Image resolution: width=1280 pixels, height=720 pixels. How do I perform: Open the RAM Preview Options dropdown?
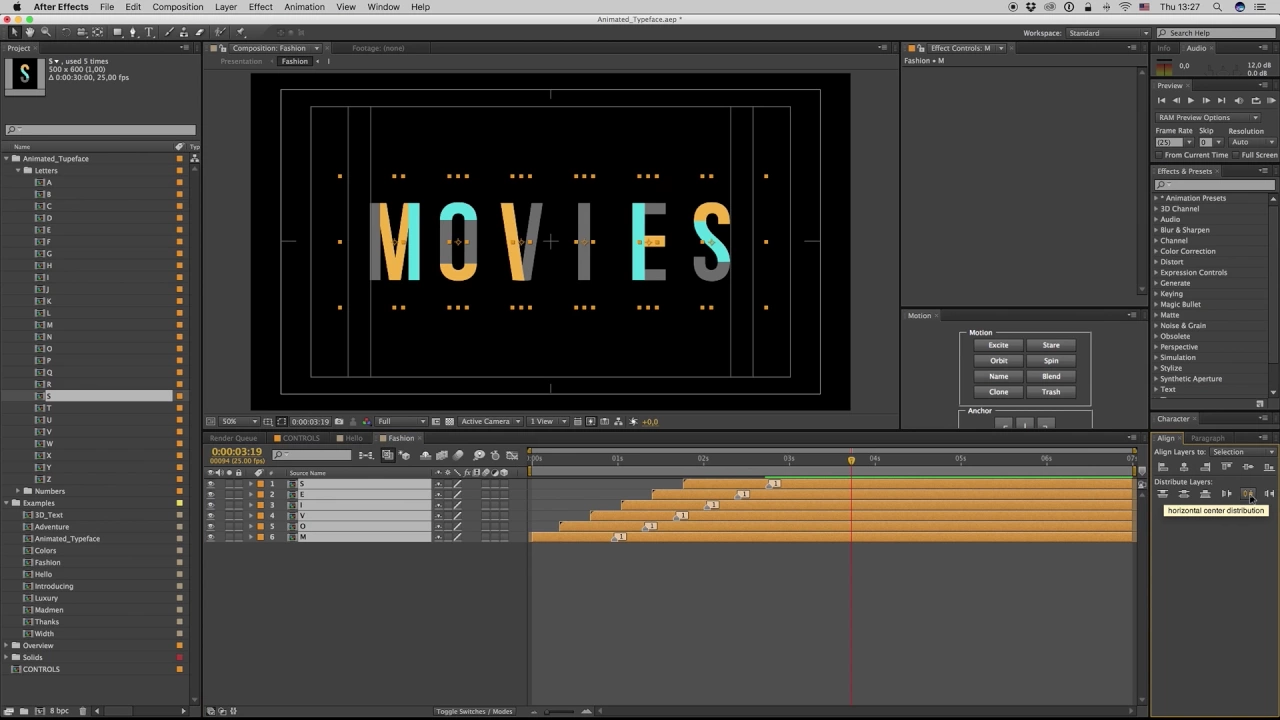coord(1208,117)
